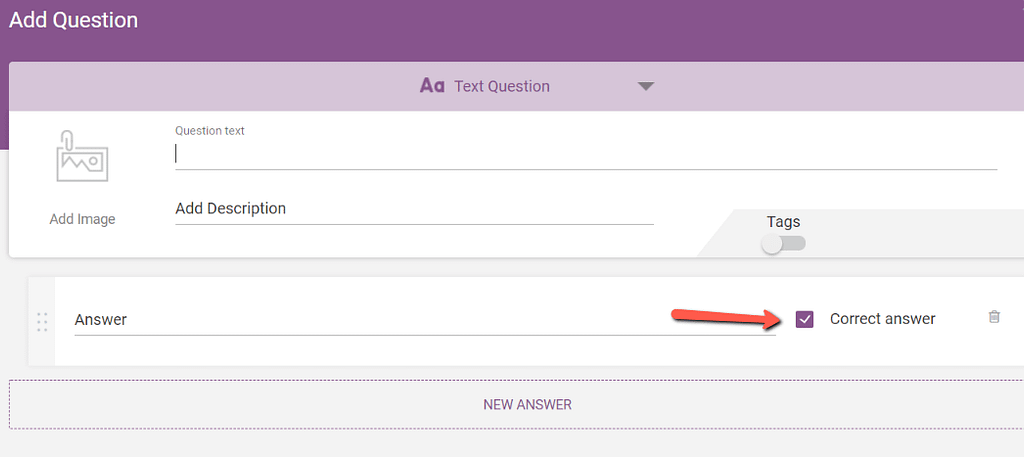Expand the question type dropdown arrow
The height and width of the screenshot is (457, 1024).
point(646,86)
